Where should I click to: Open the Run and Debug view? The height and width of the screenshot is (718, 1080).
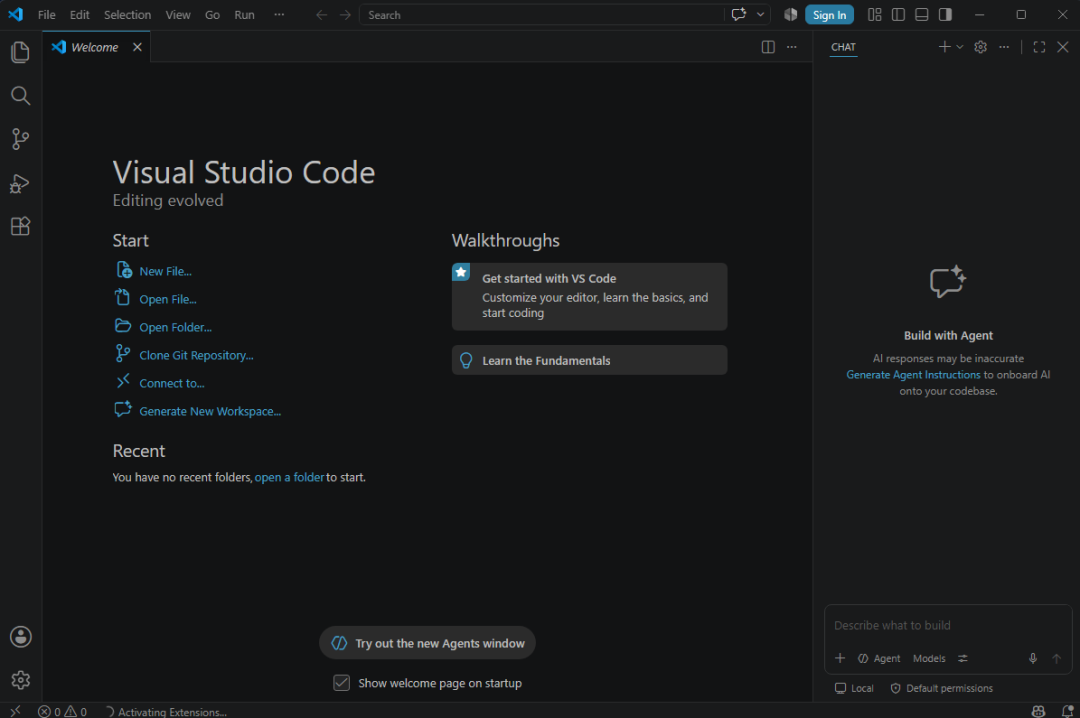click(x=21, y=183)
